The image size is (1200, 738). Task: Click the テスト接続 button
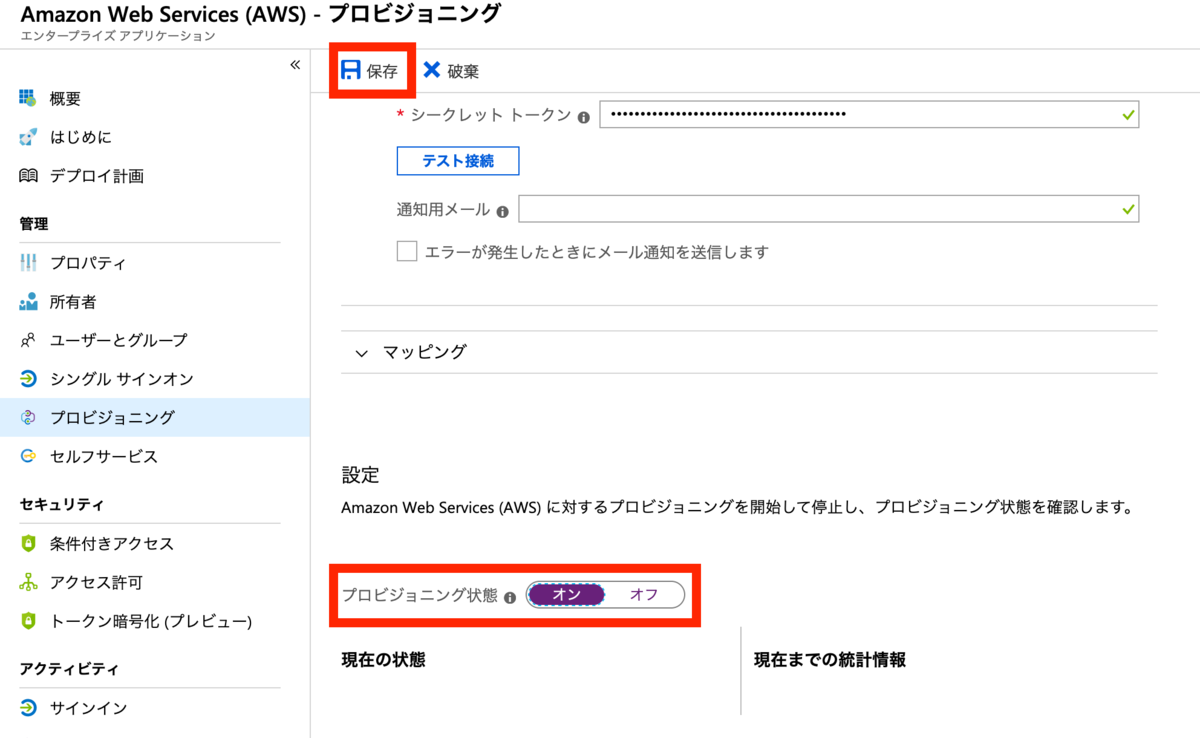tap(458, 160)
